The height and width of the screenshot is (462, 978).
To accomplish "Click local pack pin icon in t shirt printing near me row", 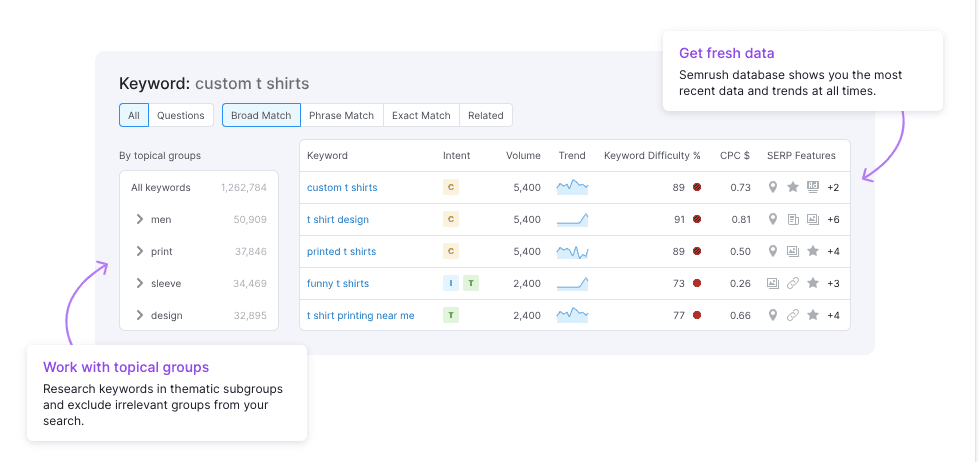I will pos(772,315).
